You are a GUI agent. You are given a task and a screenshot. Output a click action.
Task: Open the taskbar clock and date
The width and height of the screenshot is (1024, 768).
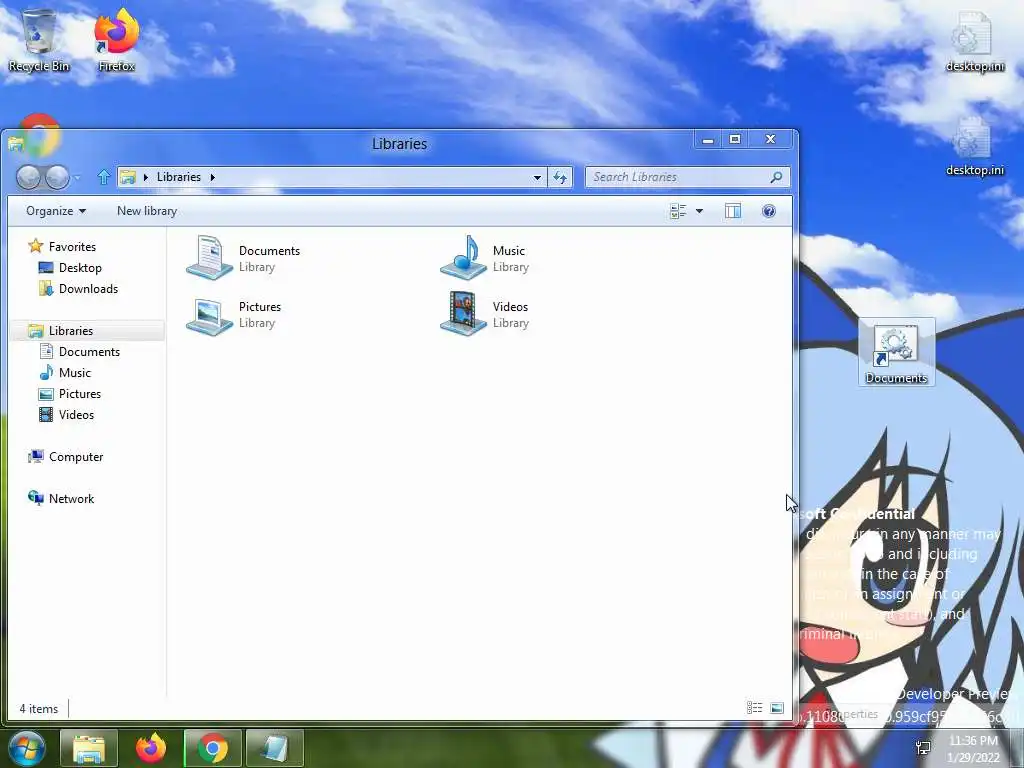(973, 748)
